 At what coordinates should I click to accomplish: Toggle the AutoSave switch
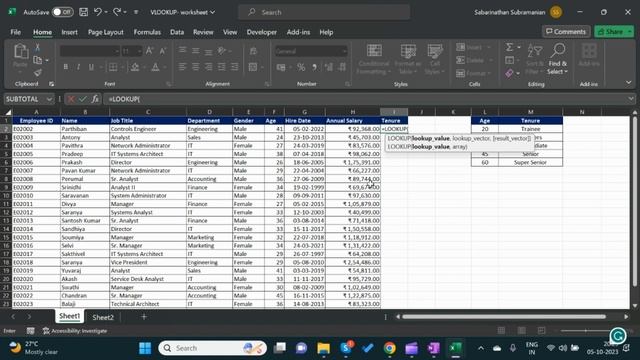click(x=62, y=12)
